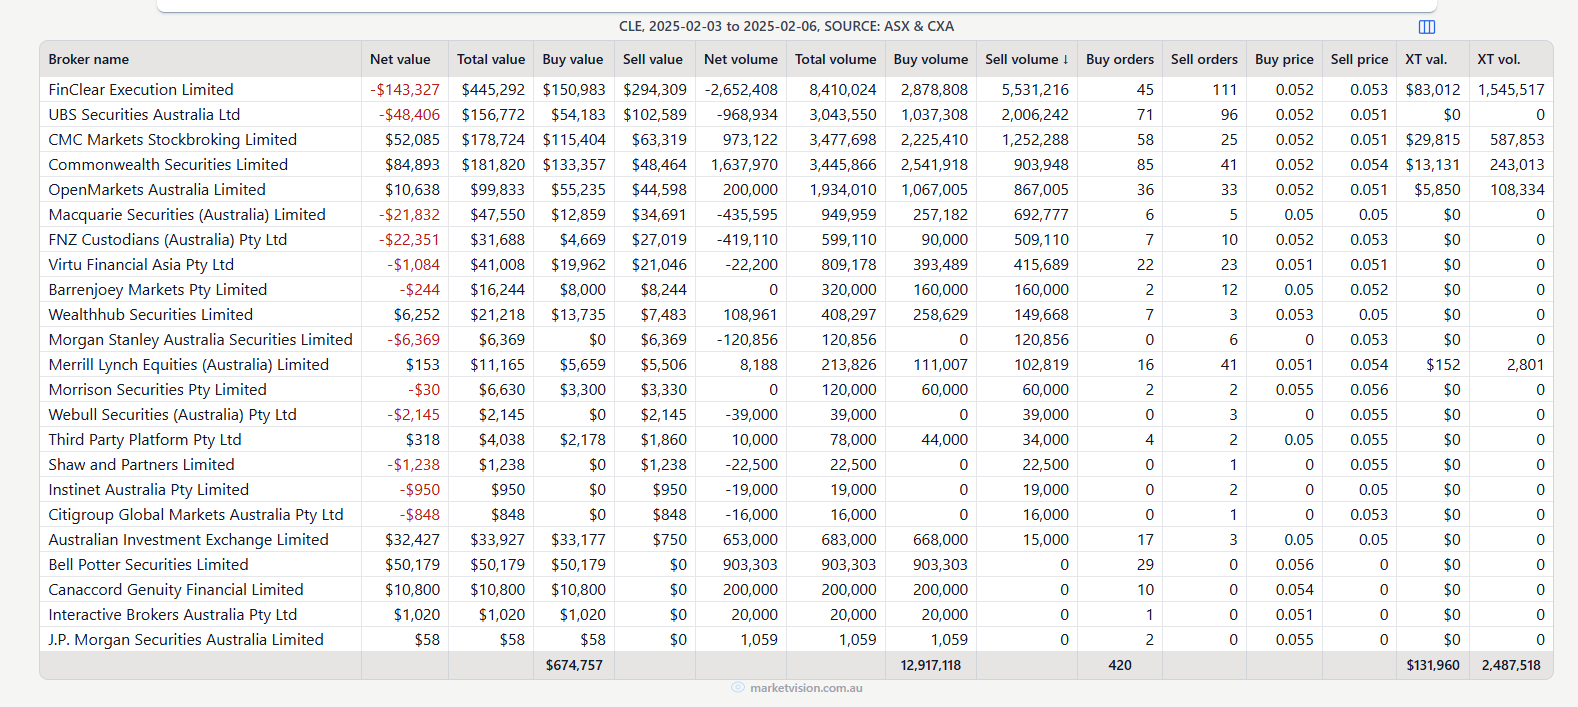Sort by Sell orders column header
The image size is (1578, 707).
pos(1204,59)
